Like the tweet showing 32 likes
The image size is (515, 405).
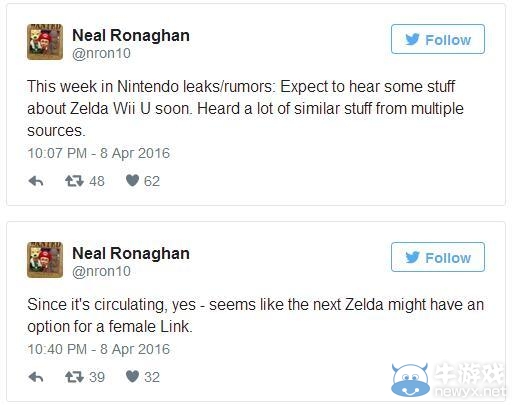[x=132, y=377]
